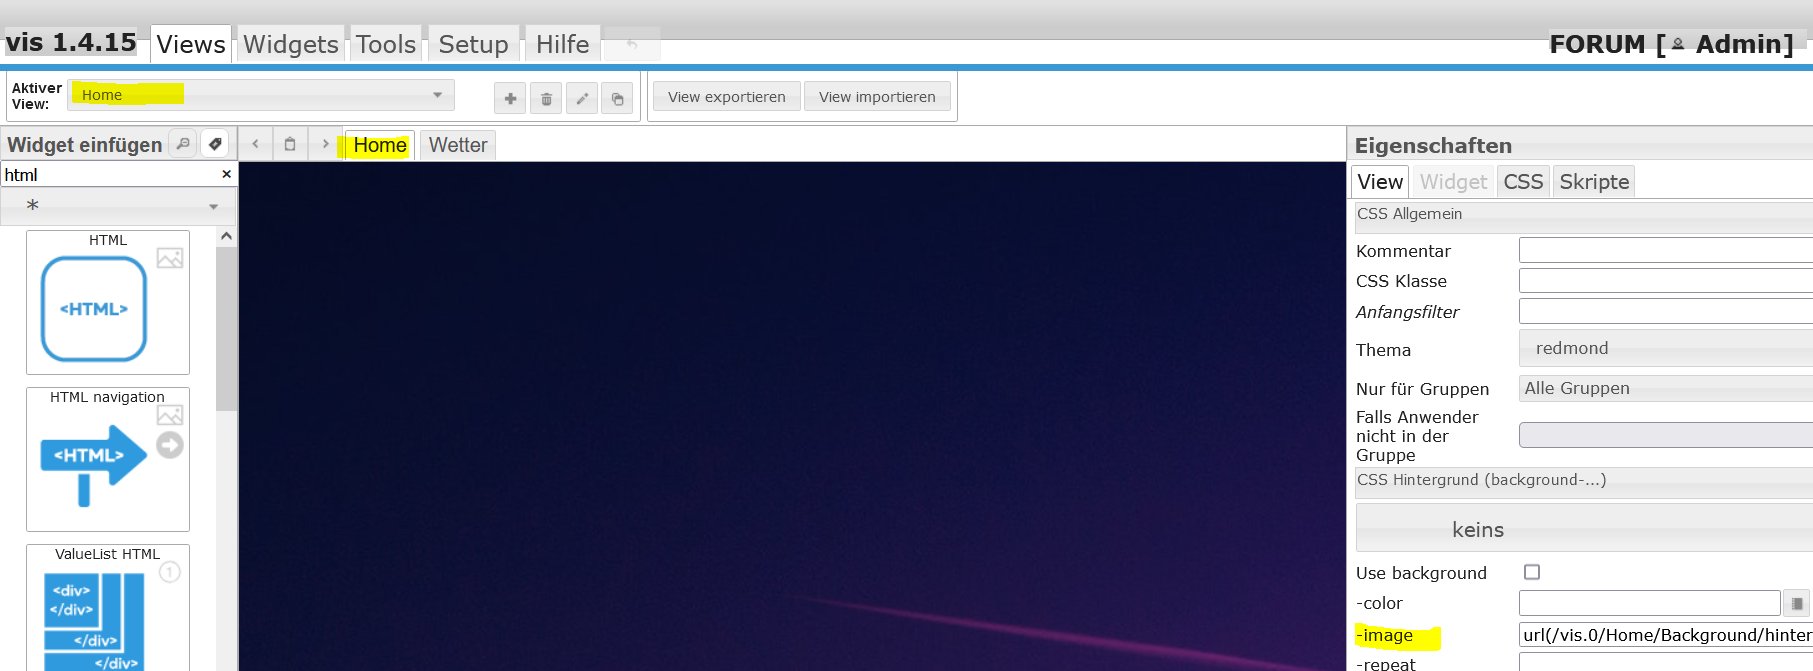
Task: Click the Eigenschaften panel title
Action: pos(1433,145)
